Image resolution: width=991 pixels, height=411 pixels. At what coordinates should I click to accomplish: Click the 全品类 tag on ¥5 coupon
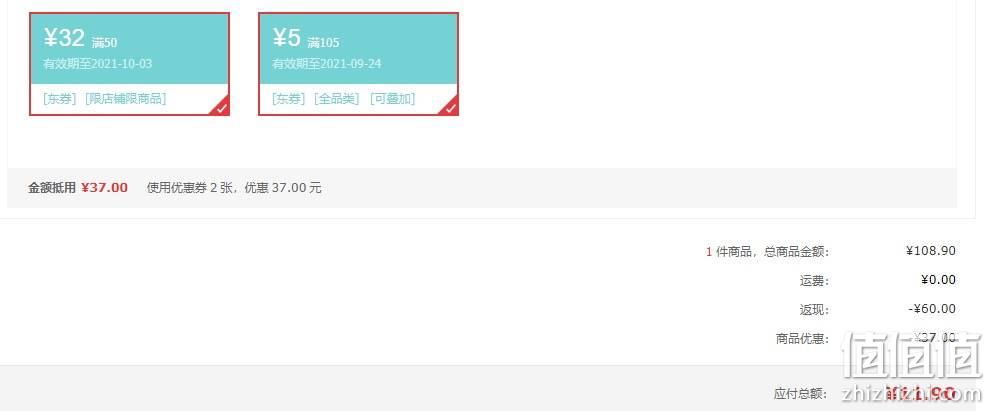pos(336,99)
